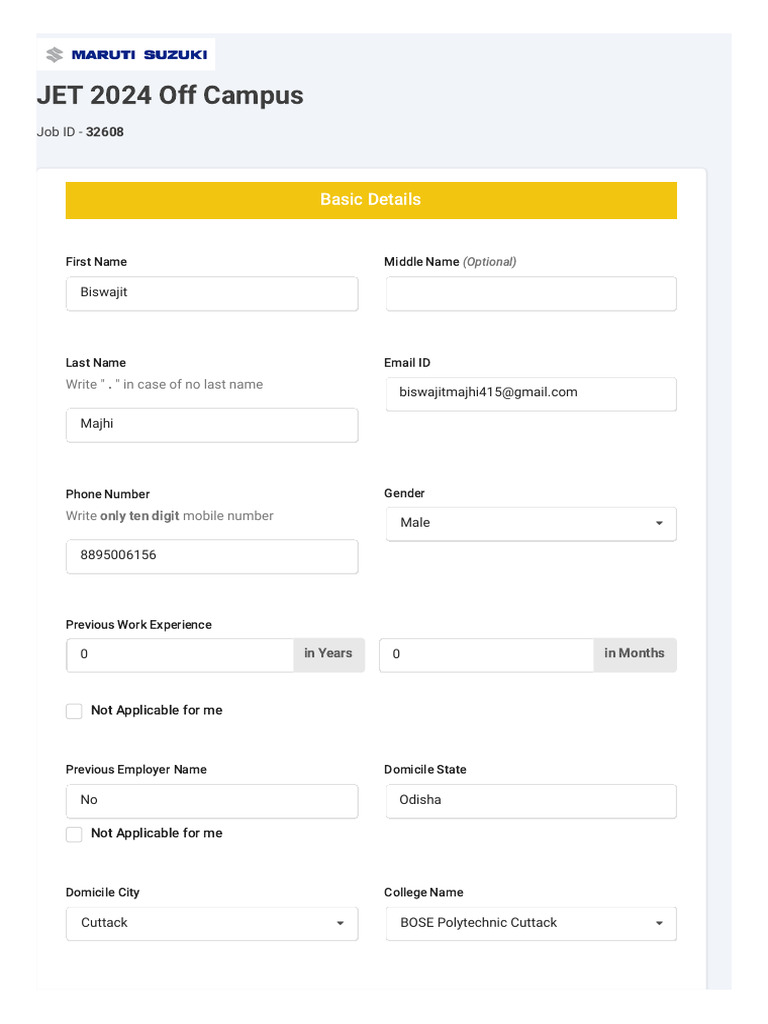Screen dimensions: 768x1024
Task: Click the 'in Months' label addon
Action: click(x=635, y=655)
